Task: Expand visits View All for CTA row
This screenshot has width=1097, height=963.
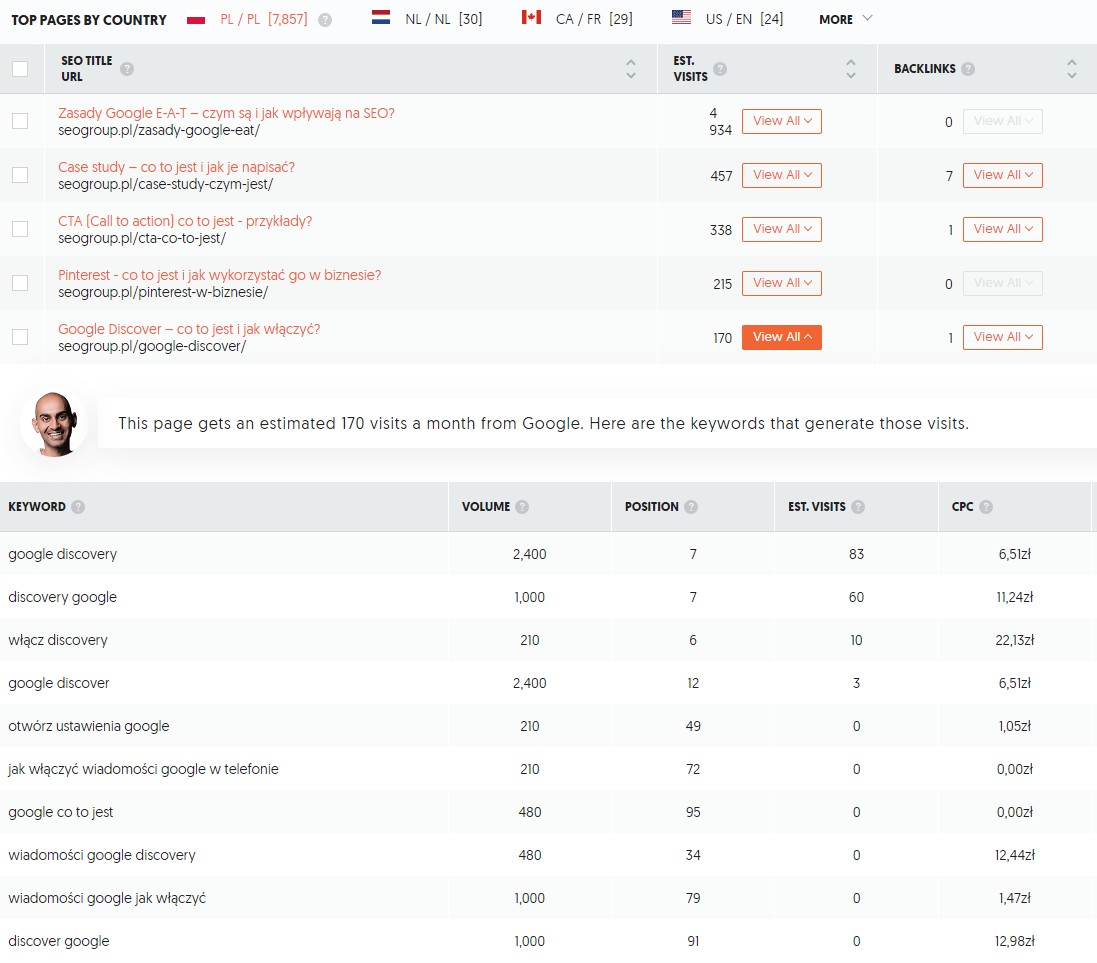Action: click(781, 229)
